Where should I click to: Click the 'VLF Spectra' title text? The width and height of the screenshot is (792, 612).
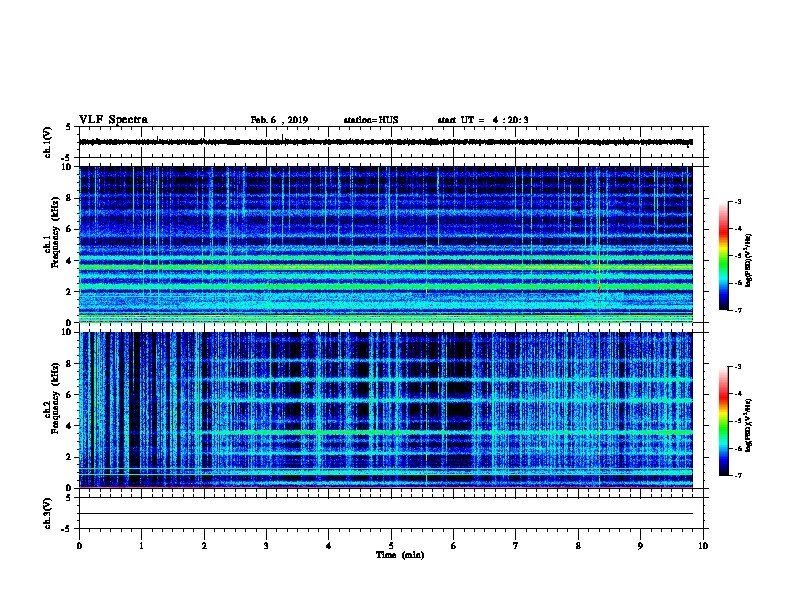pyautogui.click(x=113, y=120)
